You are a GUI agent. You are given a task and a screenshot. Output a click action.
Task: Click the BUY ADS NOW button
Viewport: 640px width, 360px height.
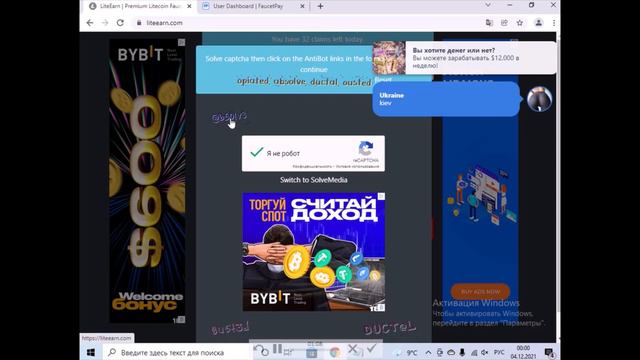point(480,291)
